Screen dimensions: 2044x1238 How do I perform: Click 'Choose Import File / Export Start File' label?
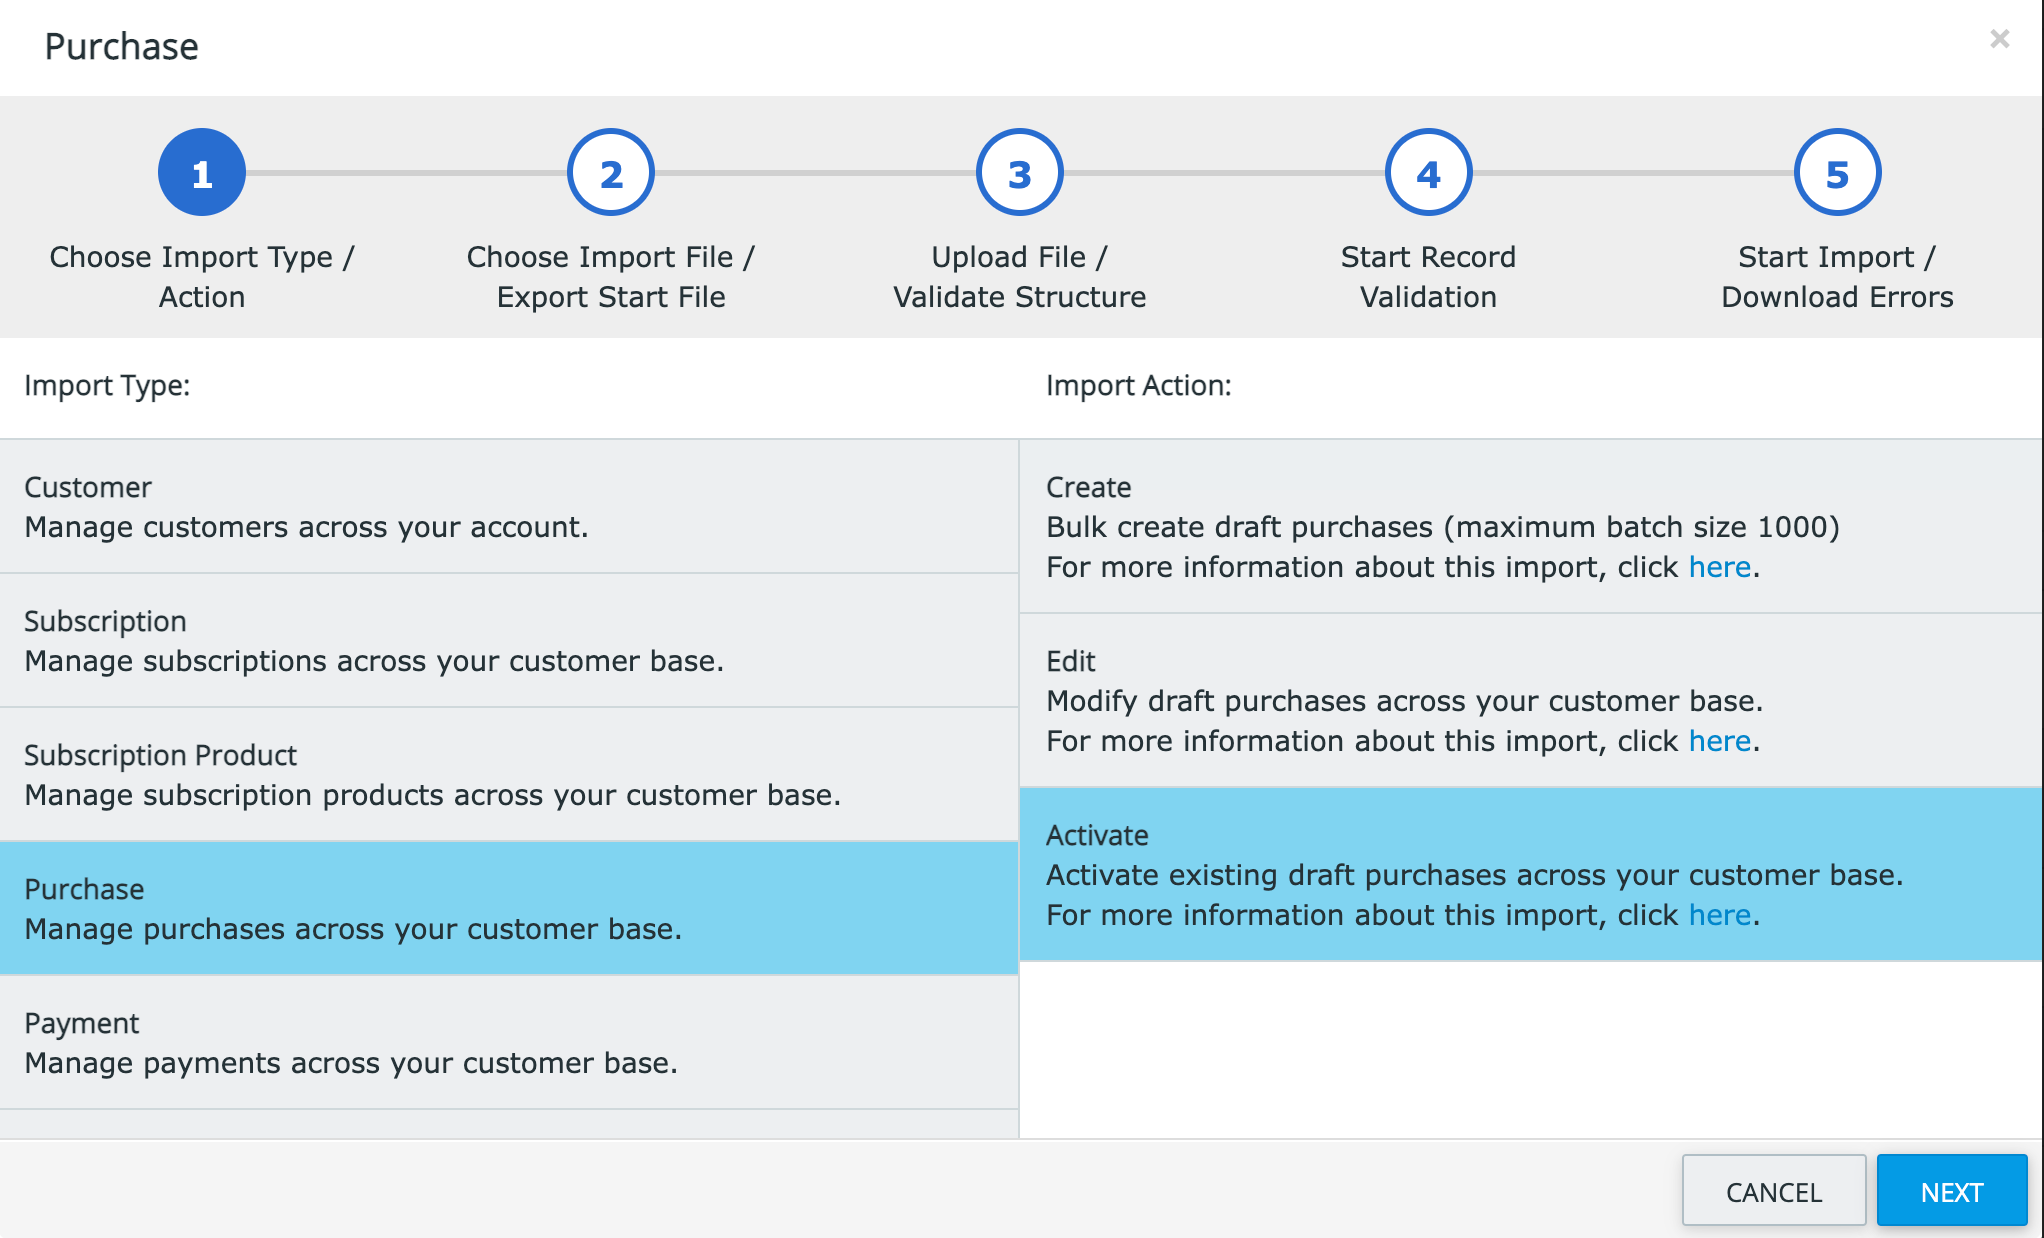click(x=611, y=277)
